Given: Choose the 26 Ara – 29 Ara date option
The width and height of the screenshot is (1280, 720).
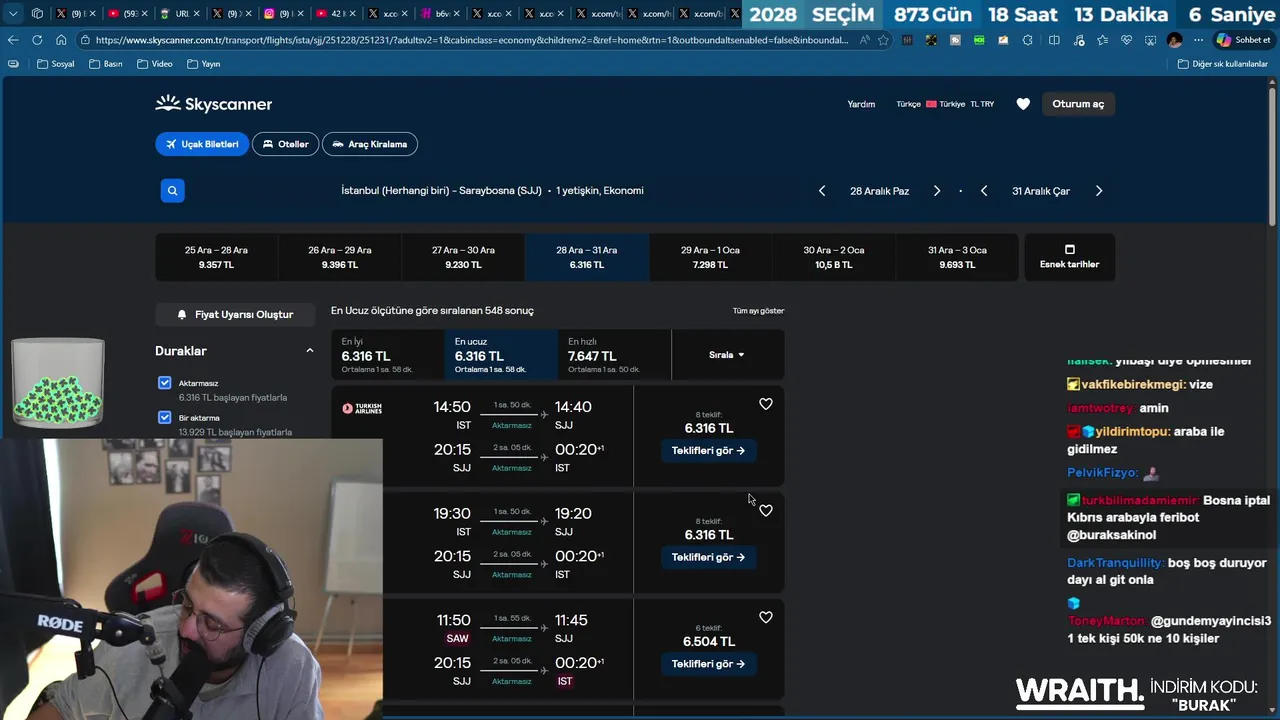Looking at the screenshot, I should 340,257.
